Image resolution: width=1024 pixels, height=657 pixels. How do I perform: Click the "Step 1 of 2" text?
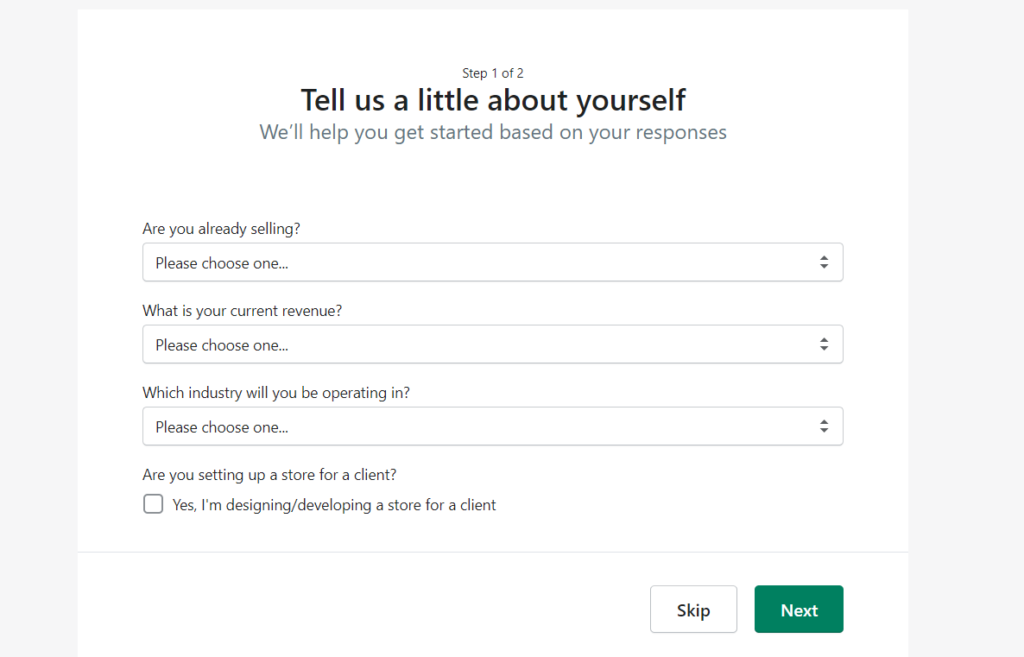click(x=493, y=73)
